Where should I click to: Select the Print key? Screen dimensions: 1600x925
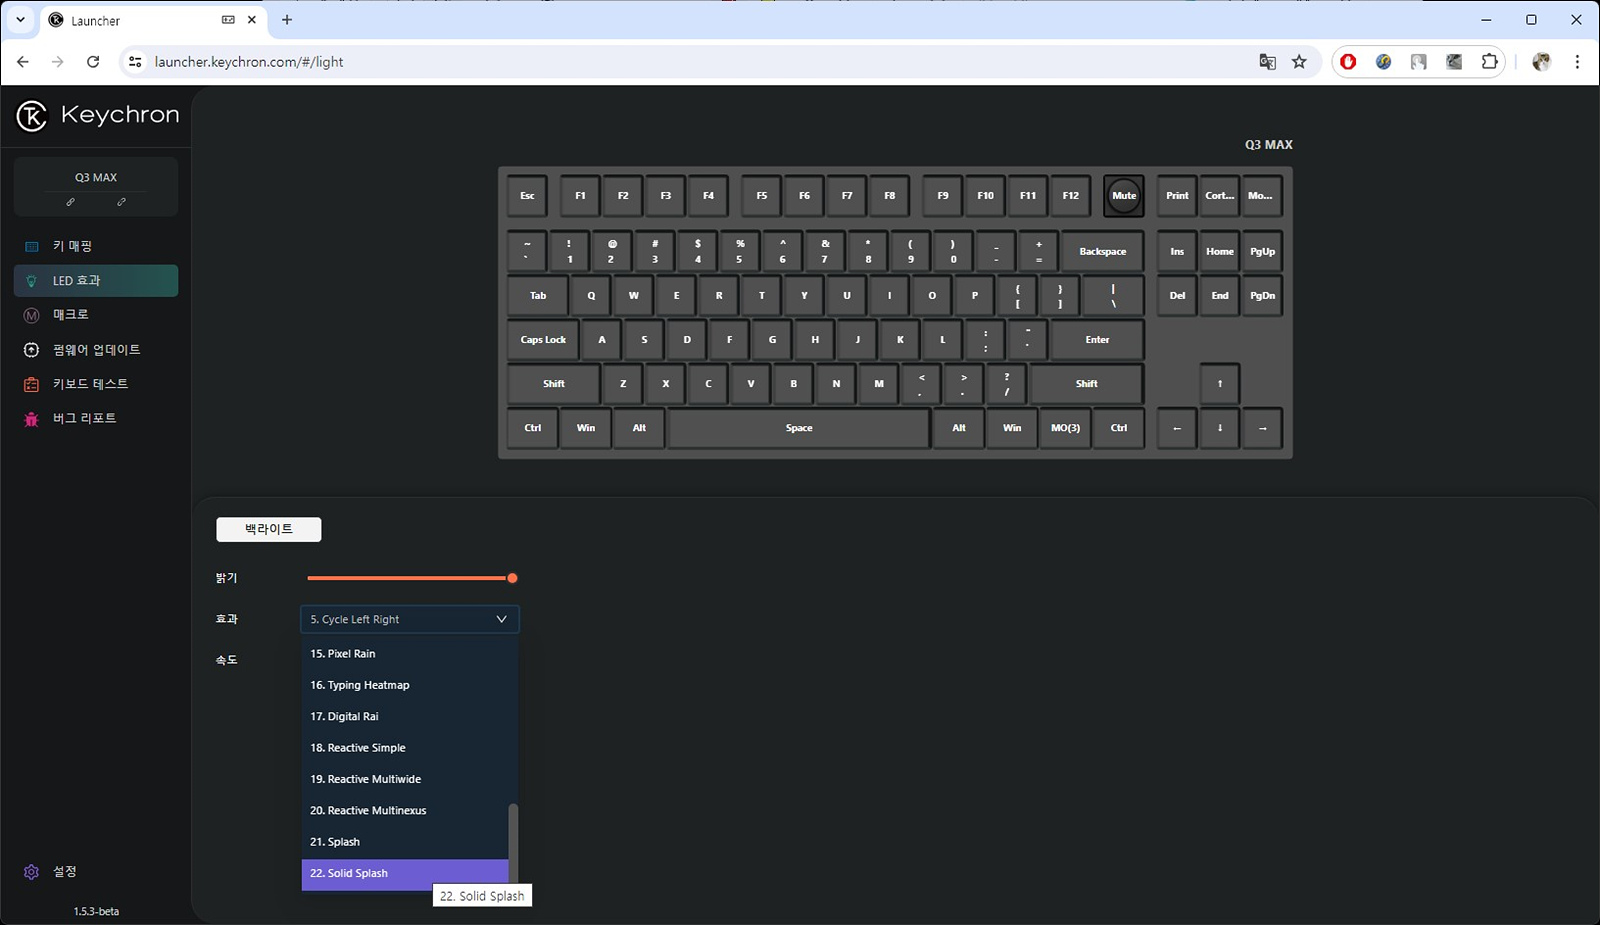click(1177, 196)
